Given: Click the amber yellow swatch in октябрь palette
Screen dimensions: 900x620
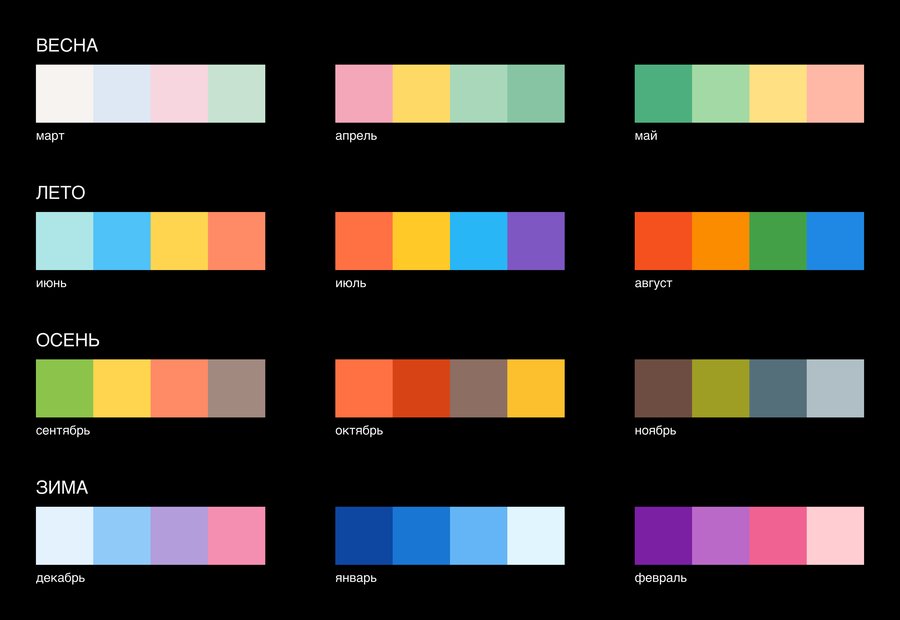Looking at the screenshot, I should [536, 389].
